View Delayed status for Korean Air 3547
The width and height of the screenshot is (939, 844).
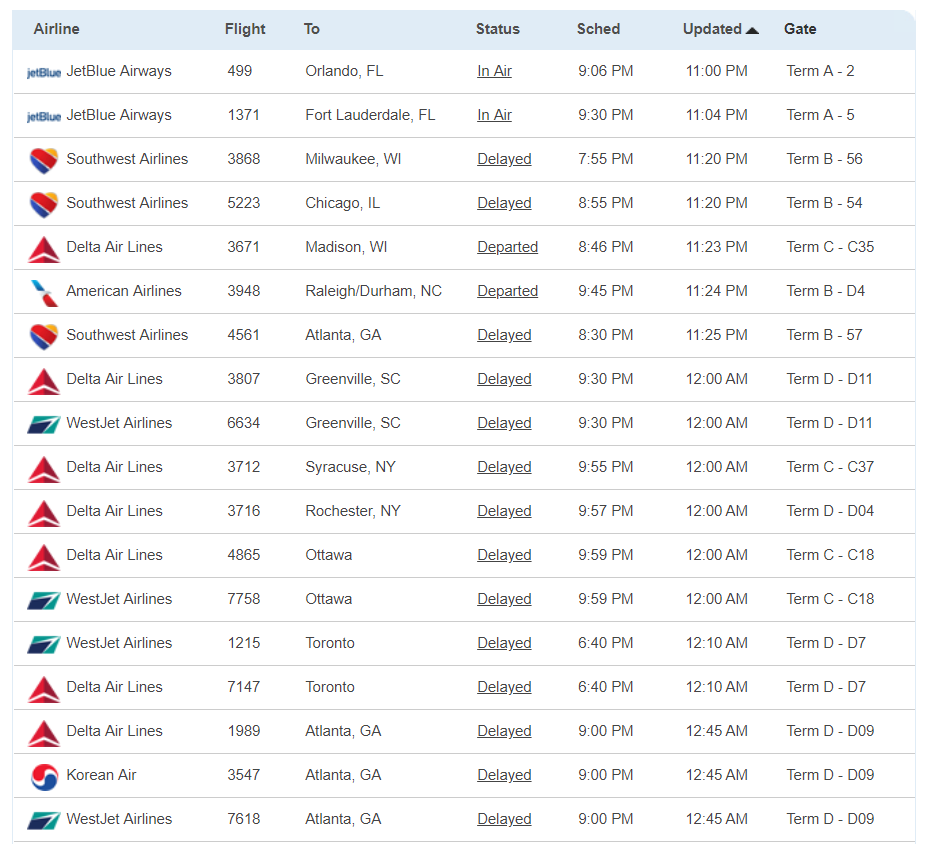tap(504, 776)
